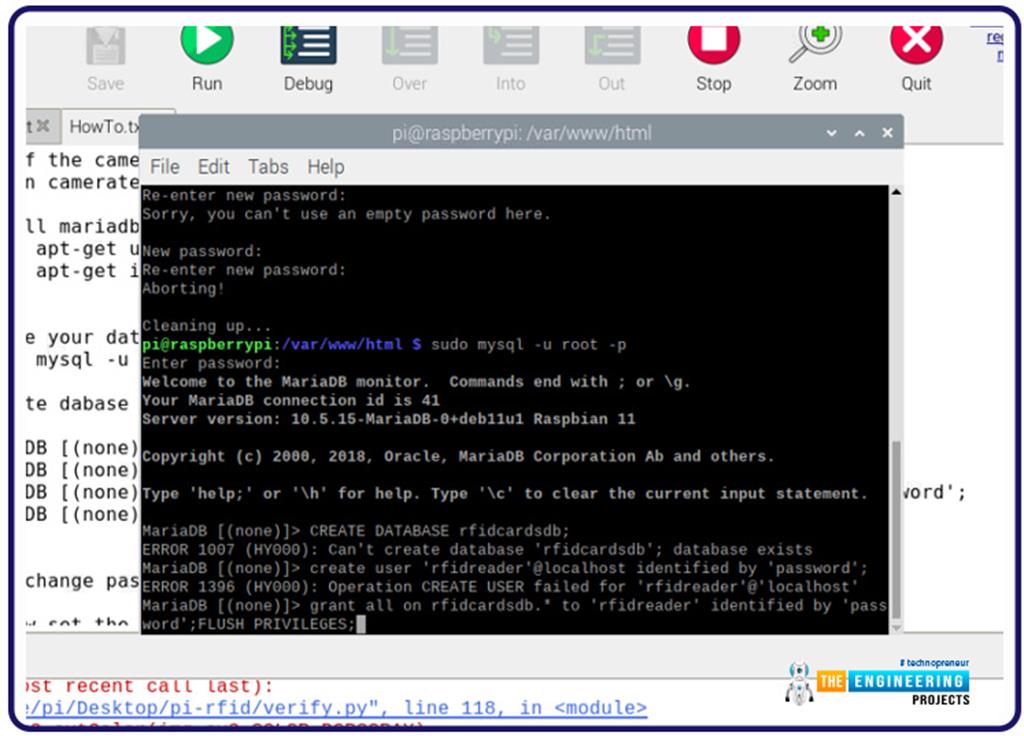The width and height of the screenshot is (1024, 736).
Task: Run the current script
Action: click(206, 43)
